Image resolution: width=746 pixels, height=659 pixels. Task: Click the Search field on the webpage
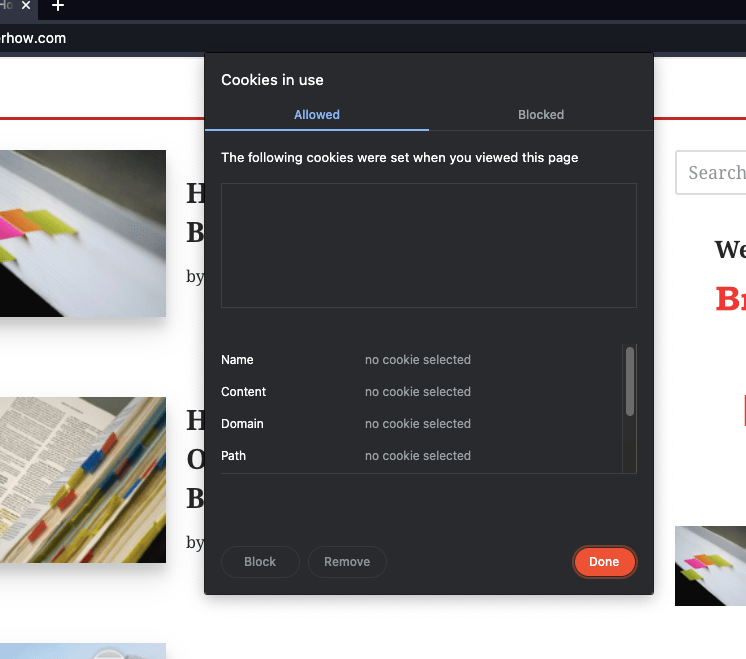pyautogui.click(x=711, y=172)
